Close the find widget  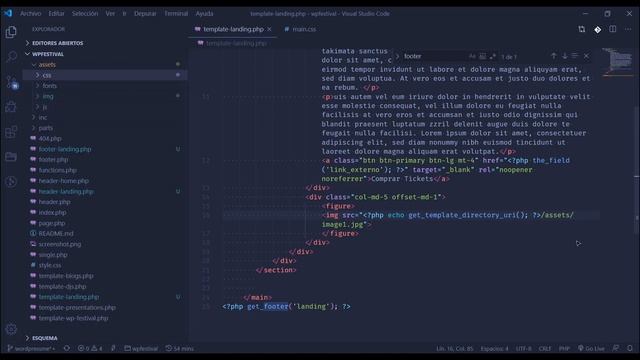point(587,56)
